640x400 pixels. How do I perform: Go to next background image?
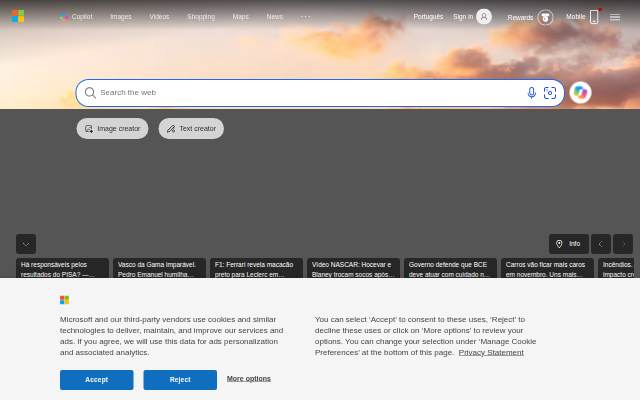[x=623, y=244]
